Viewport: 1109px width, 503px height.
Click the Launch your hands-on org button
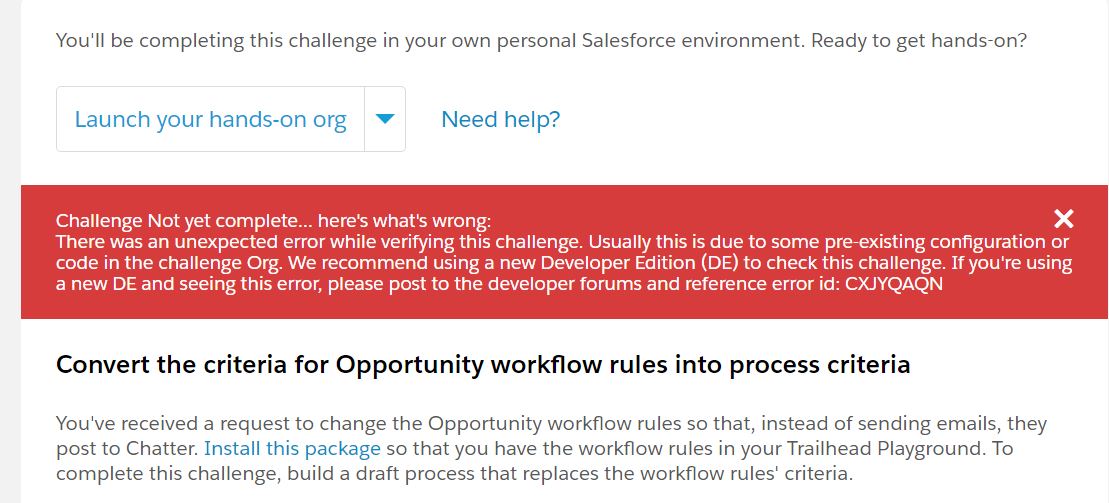pyautogui.click(x=210, y=120)
